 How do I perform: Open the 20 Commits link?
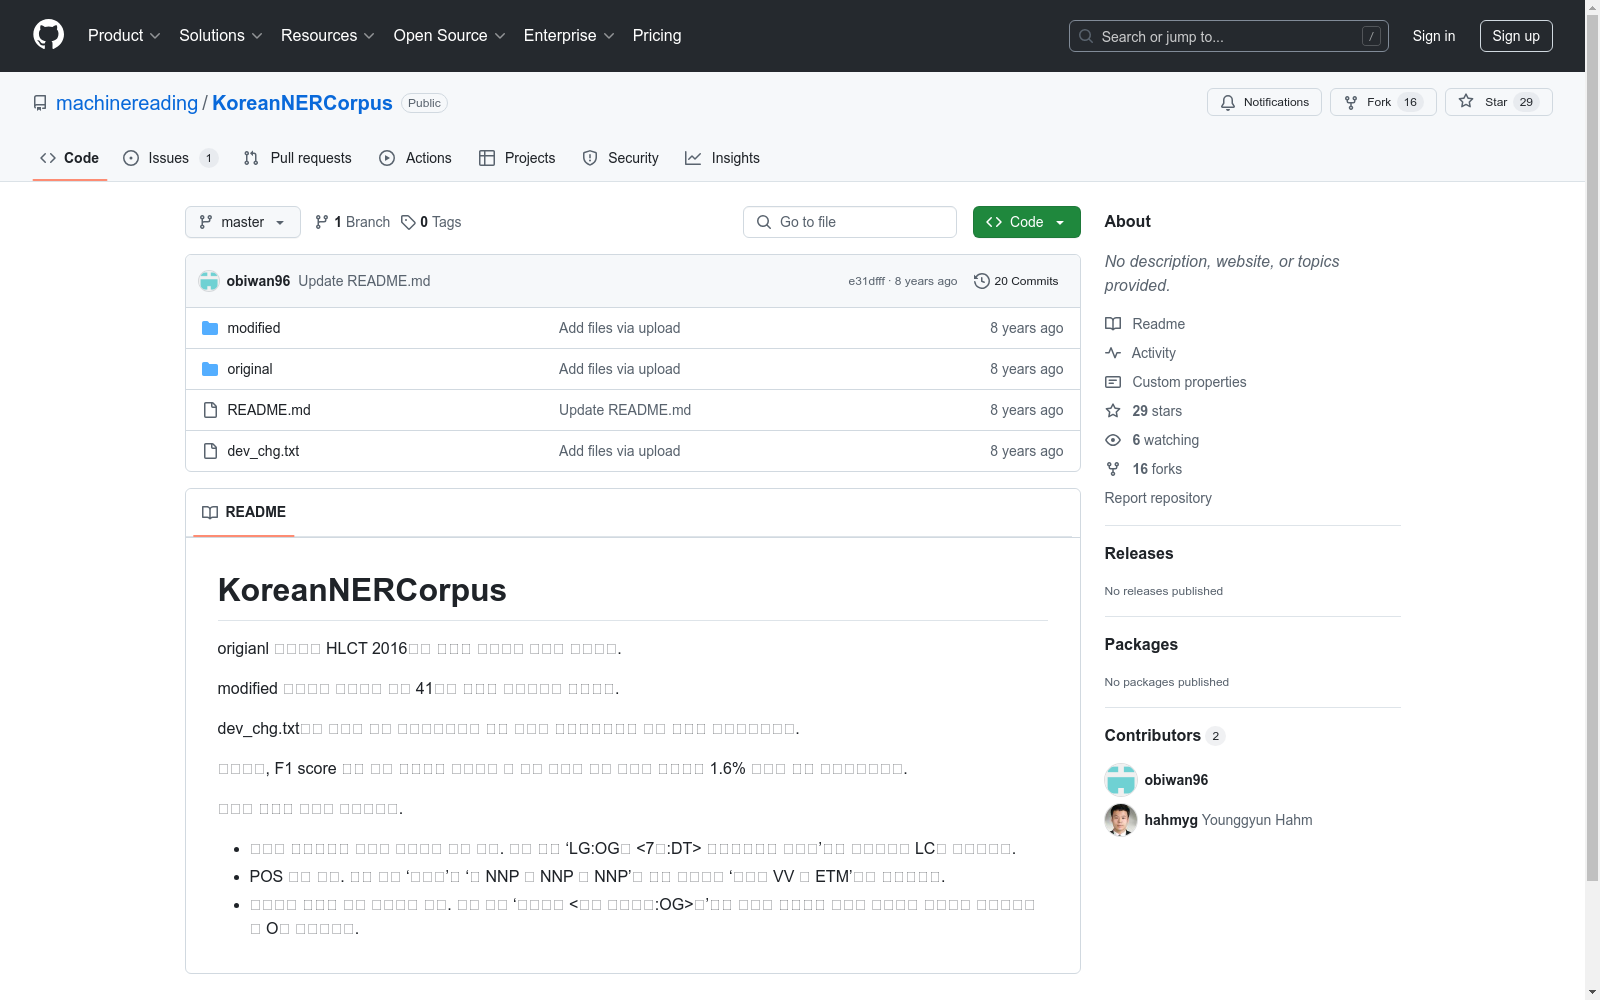(x=1016, y=281)
